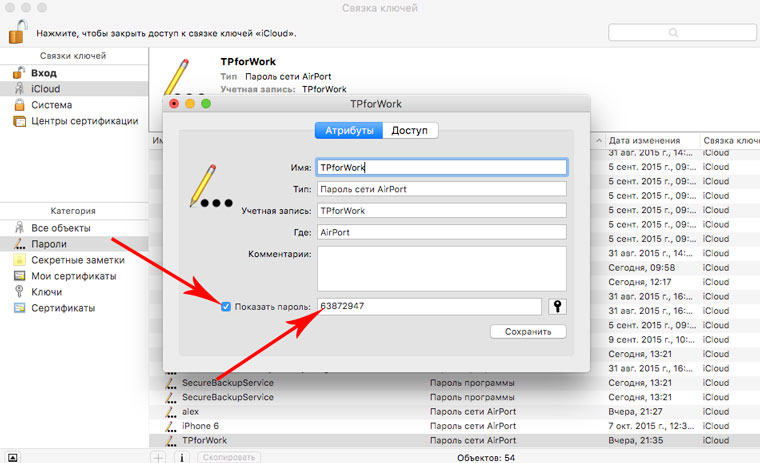Click the sort arrow next to Дата изменения
Image resolution: width=760 pixels, height=463 pixels.
(599, 141)
